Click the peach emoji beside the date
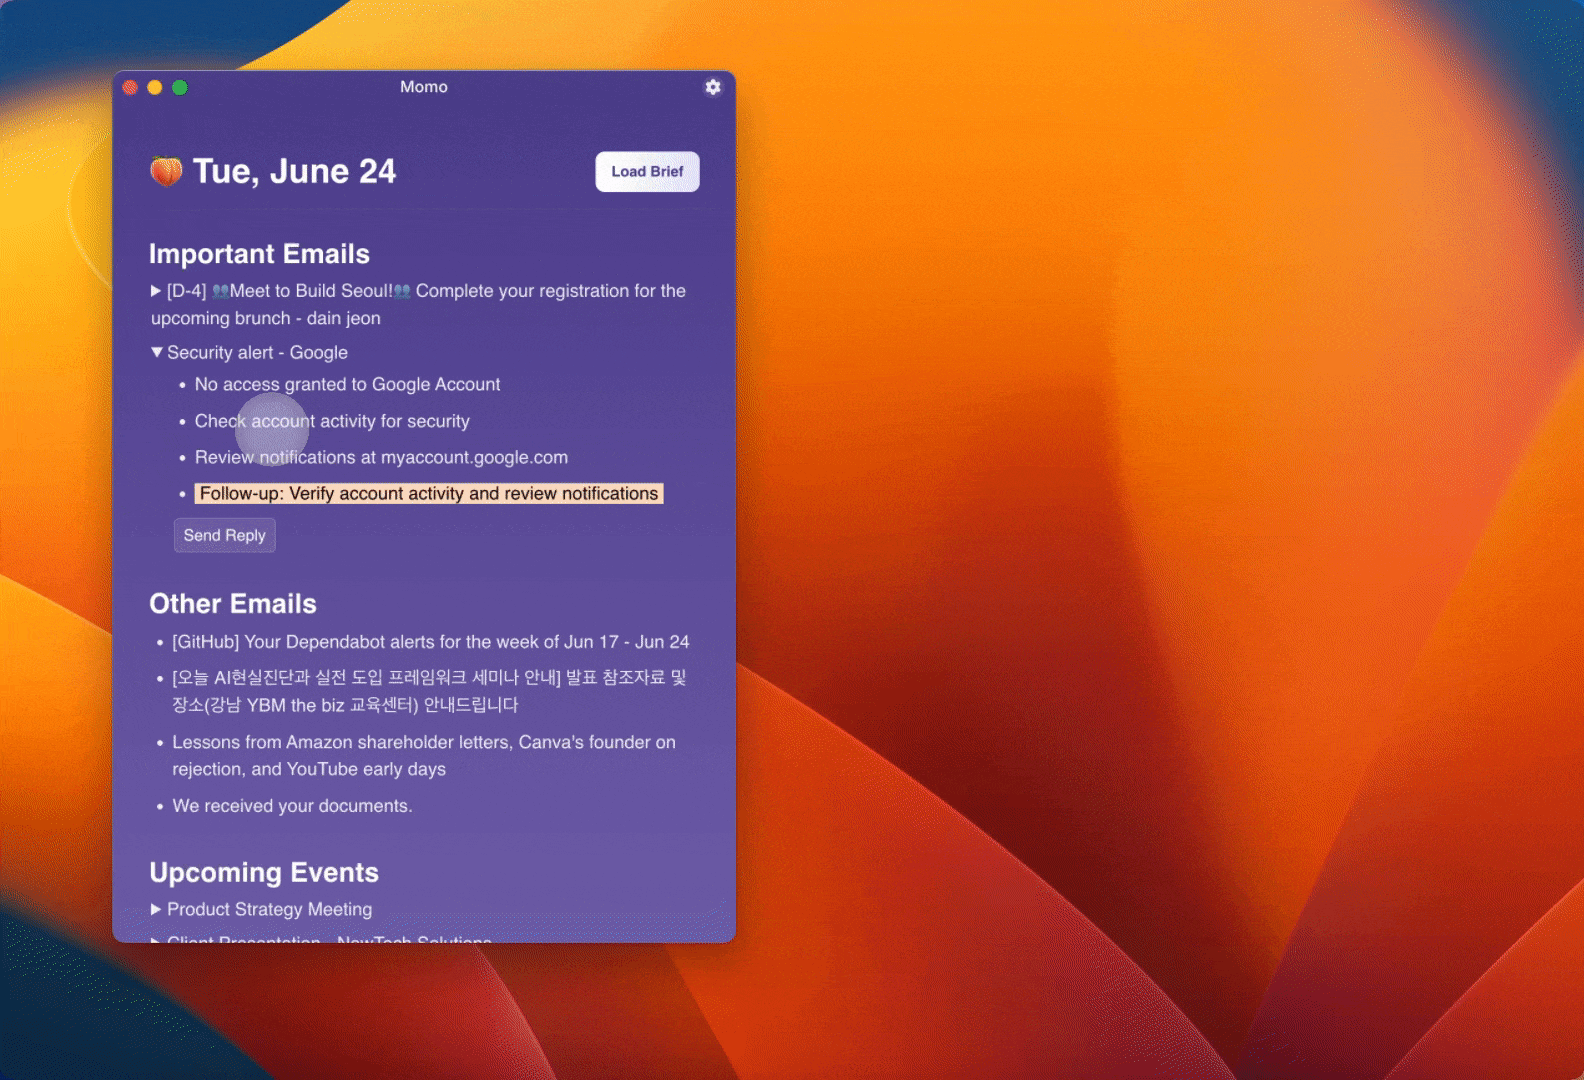1584x1080 pixels. click(166, 171)
